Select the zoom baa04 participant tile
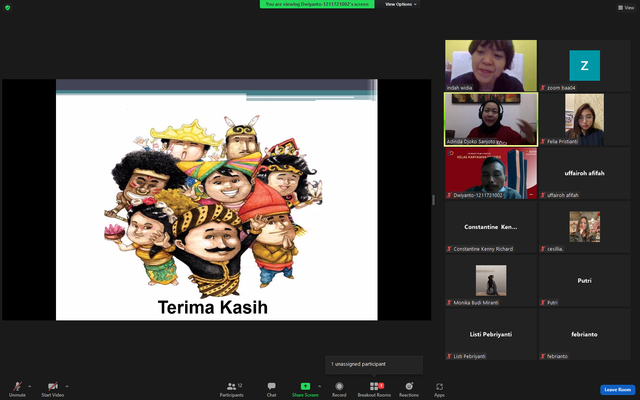The height and width of the screenshot is (400, 640). (584, 65)
